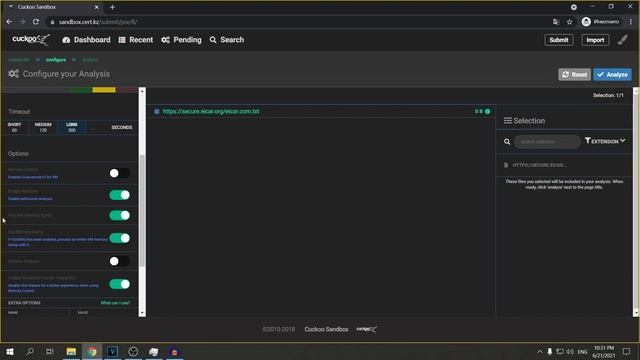The image size is (640, 360).
Task: Click the options panel scroll-down arrow
Action: pos(142,313)
